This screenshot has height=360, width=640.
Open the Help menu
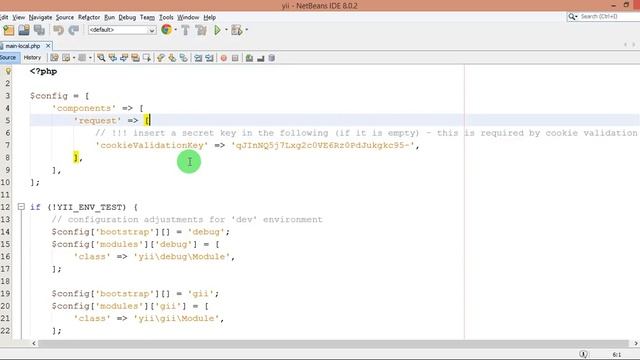point(210,17)
